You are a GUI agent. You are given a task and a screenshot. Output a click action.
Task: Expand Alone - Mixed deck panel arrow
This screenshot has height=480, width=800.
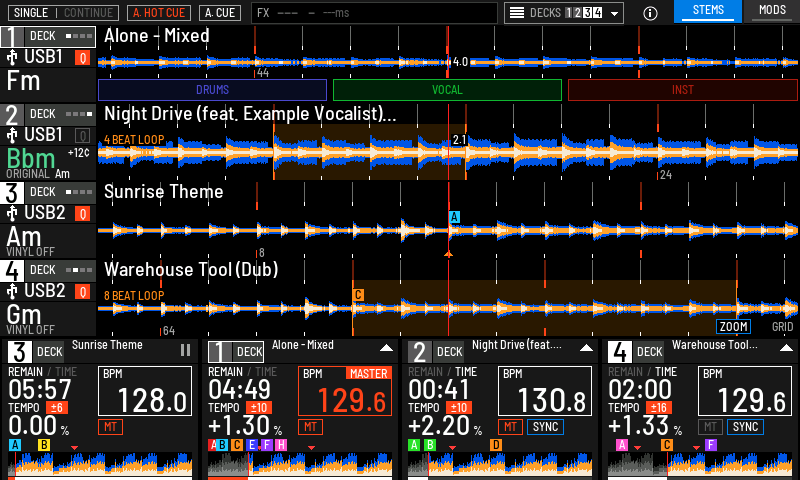(386, 348)
